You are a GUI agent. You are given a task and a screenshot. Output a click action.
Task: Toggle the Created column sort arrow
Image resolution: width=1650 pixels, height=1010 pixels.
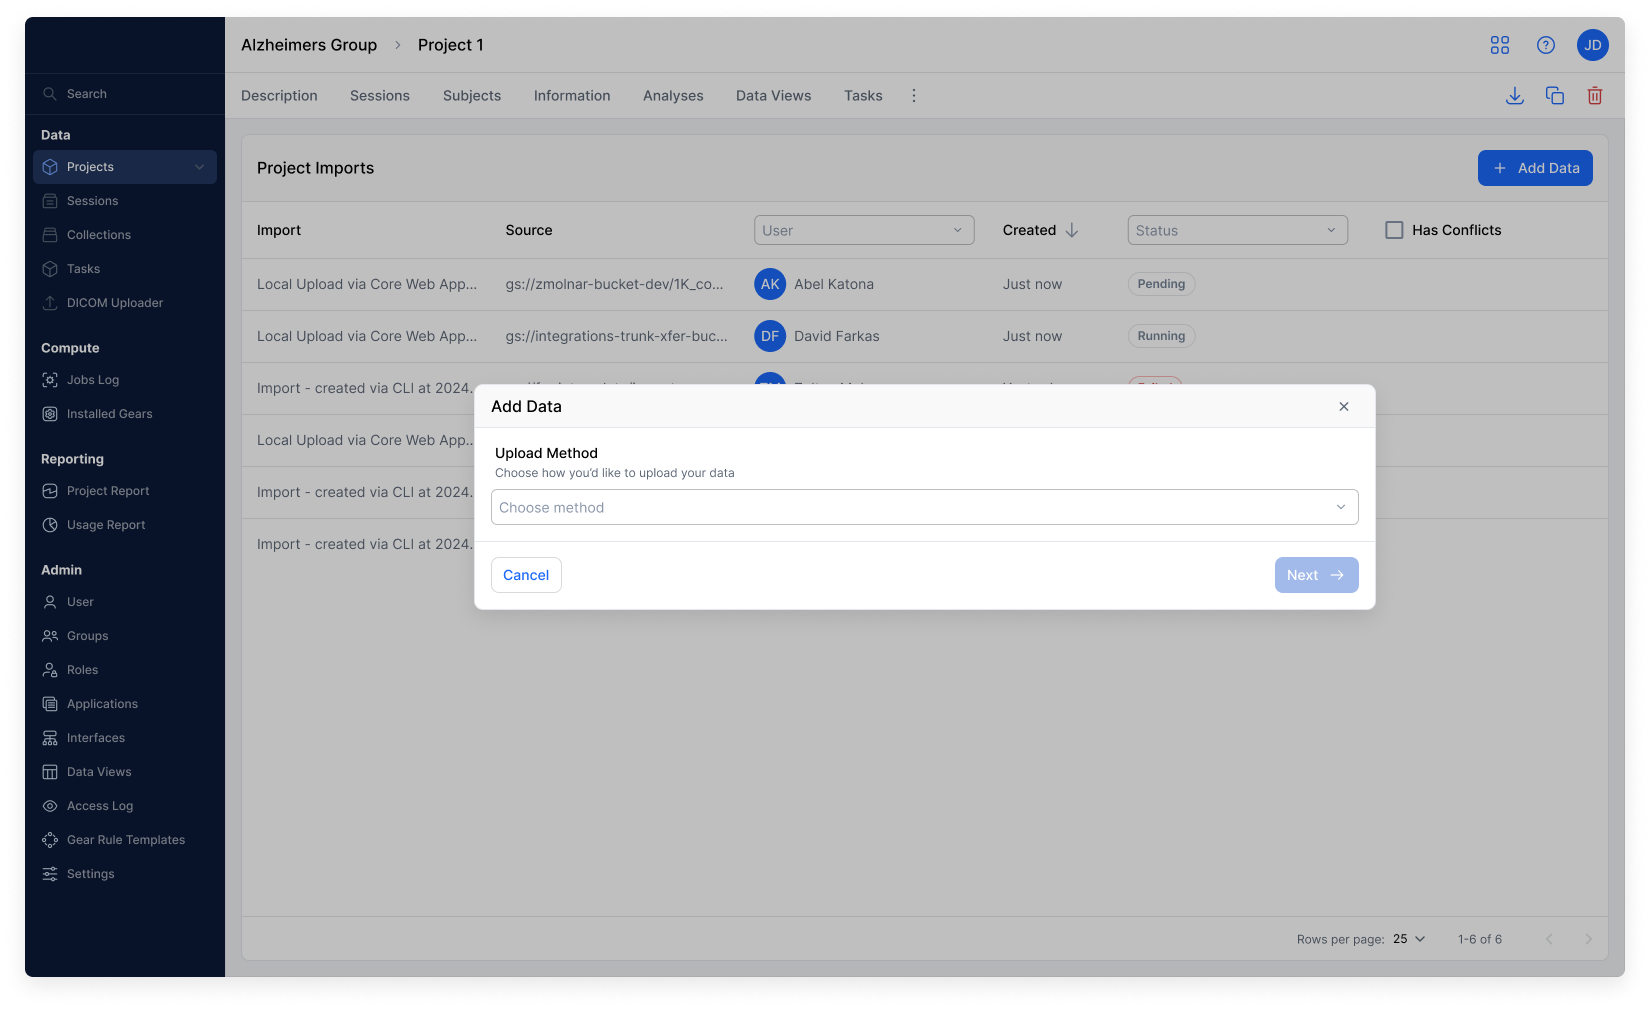(x=1072, y=230)
